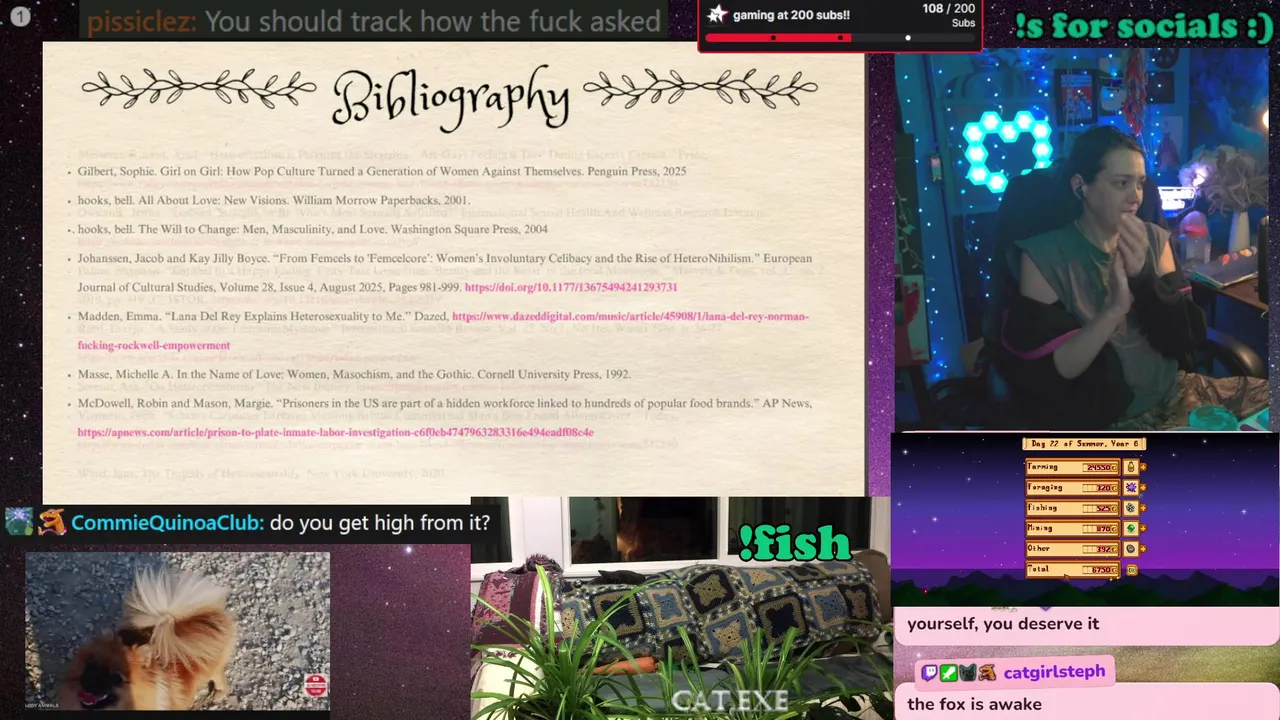Click the 'the fox is awake' chat message
This screenshot has width=1280, height=720.
coord(974,705)
